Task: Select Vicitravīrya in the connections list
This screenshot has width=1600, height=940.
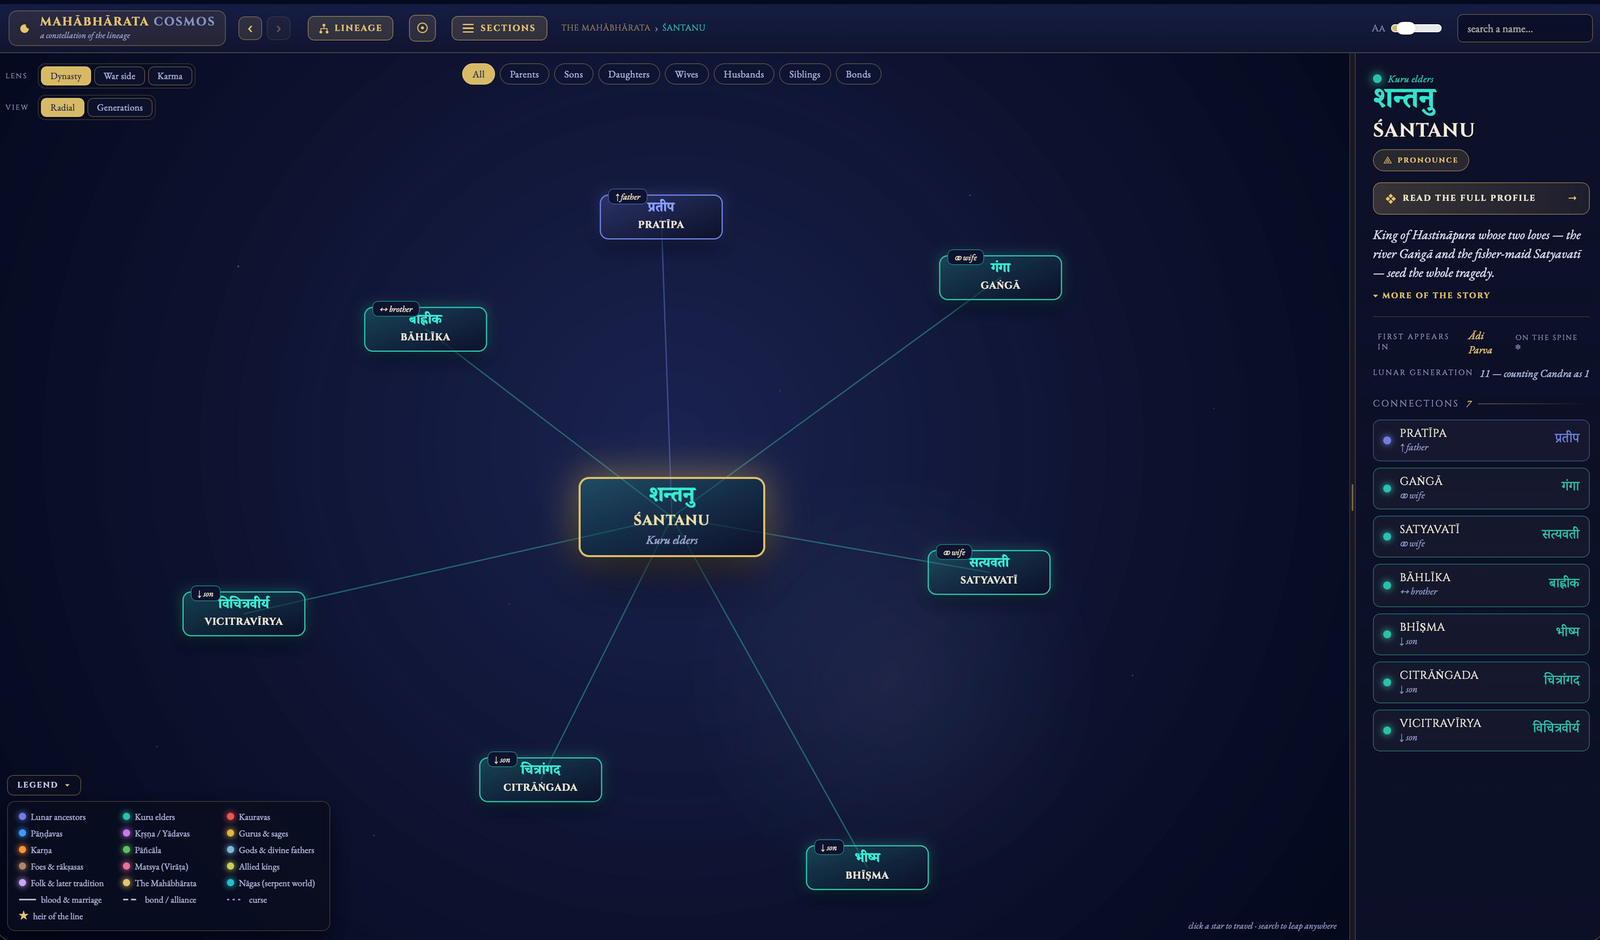Action: click(x=1481, y=730)
